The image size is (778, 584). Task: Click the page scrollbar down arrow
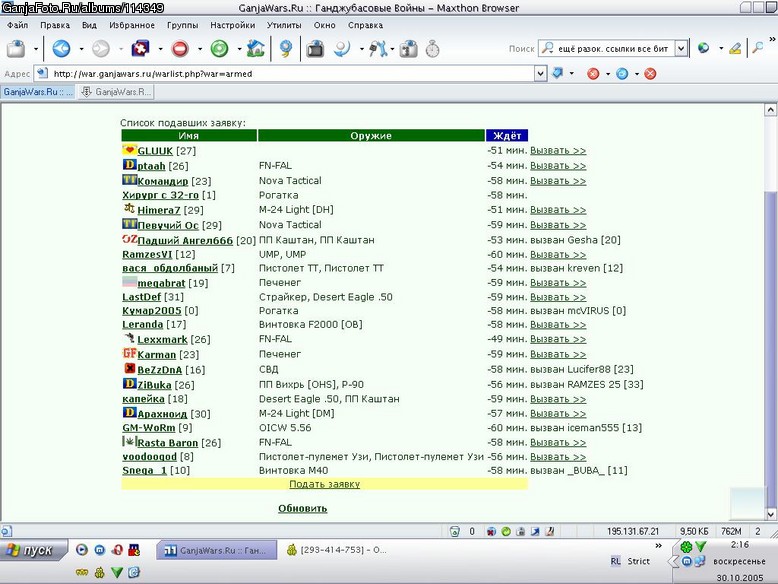(771, 514)
